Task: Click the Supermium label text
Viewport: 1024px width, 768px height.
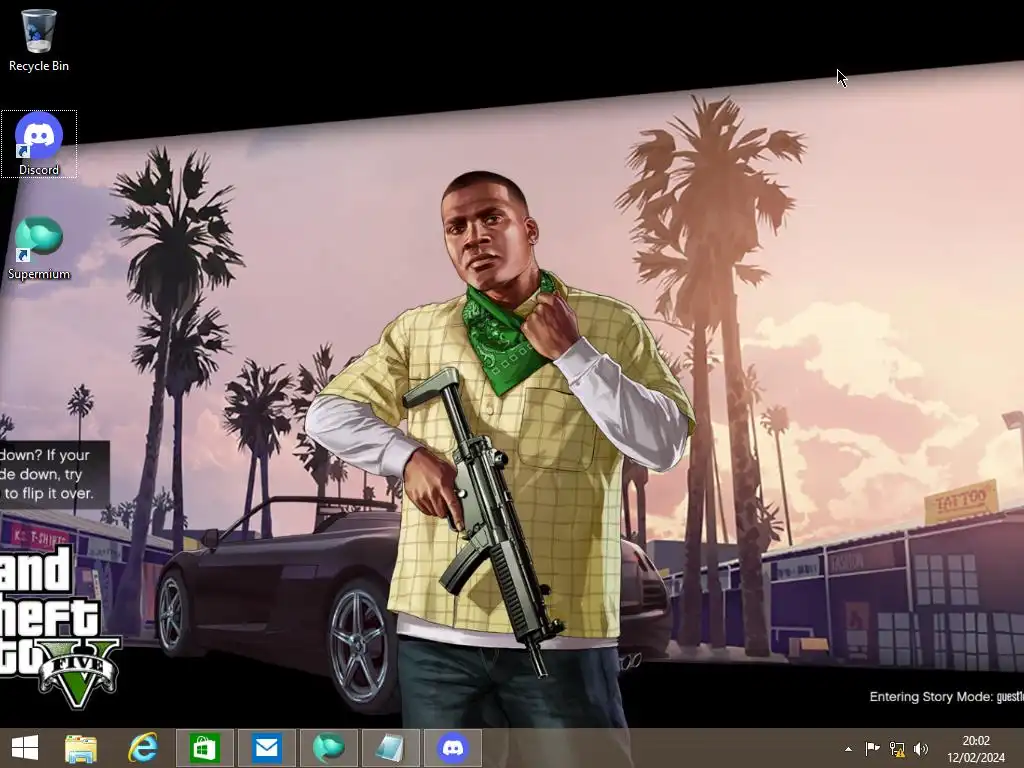Action: click(x=39, y=274)
